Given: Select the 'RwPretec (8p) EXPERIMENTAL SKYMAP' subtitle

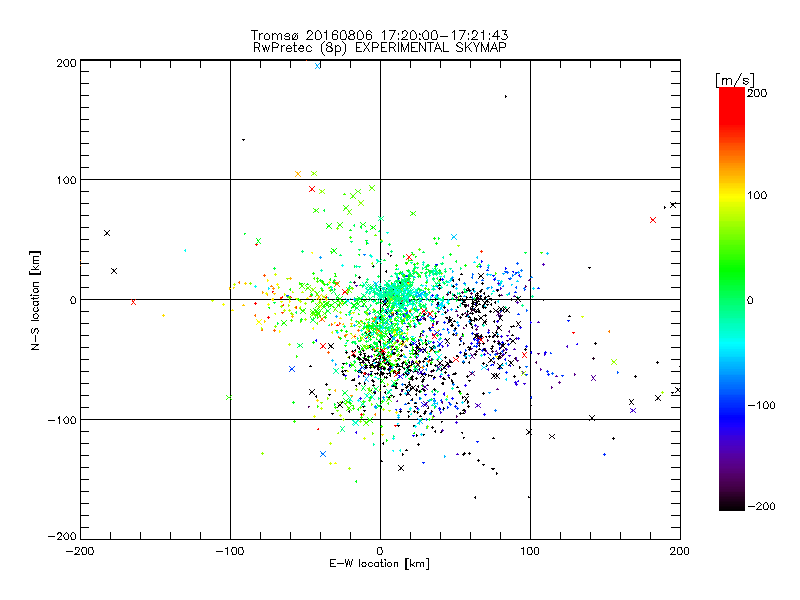Looking at the screenshot, I should [x=380, y=47].
